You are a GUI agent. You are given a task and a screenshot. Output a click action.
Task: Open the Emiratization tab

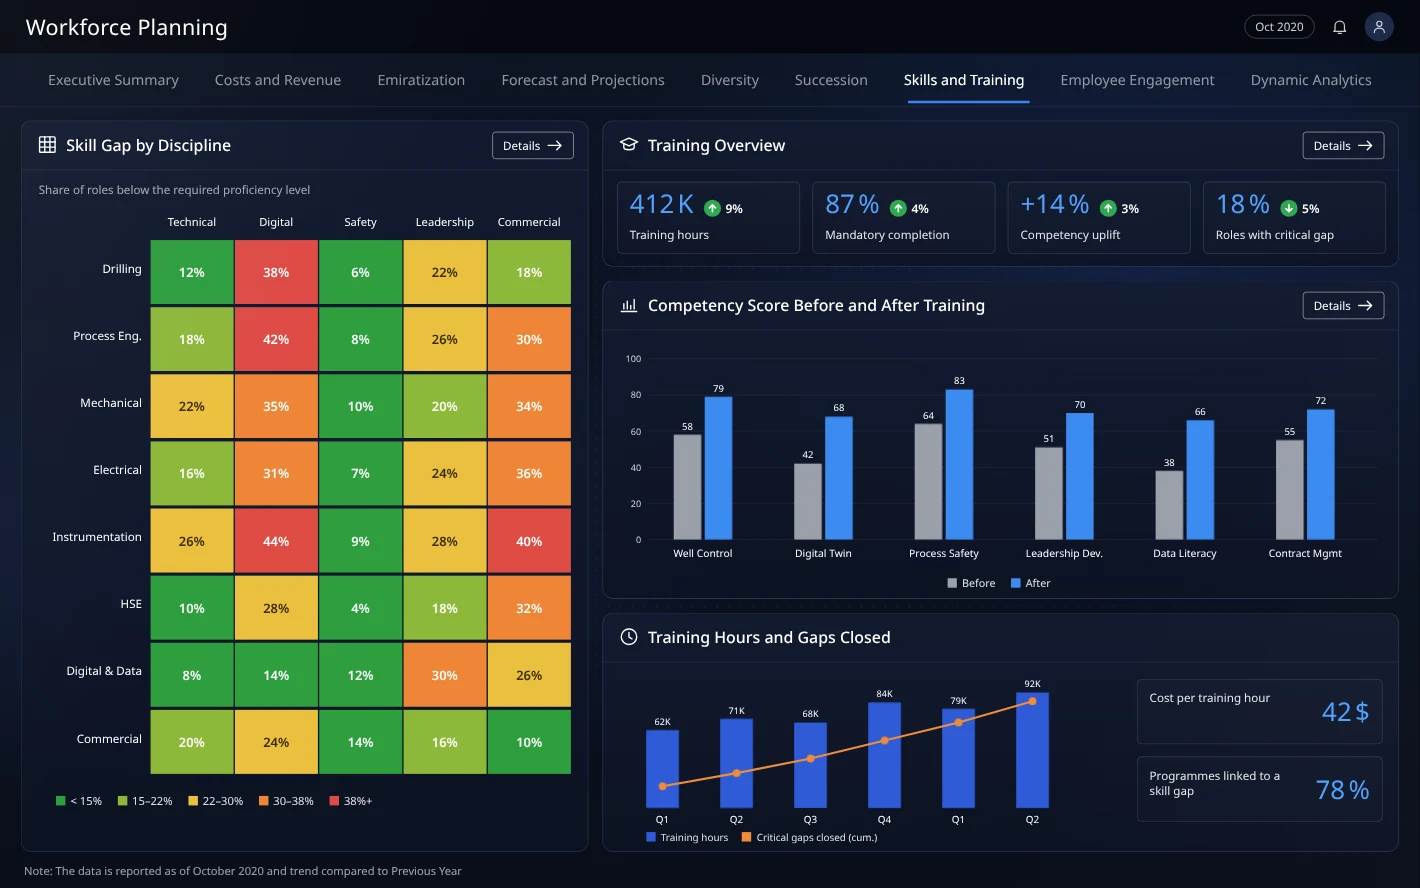pos(421,80)
